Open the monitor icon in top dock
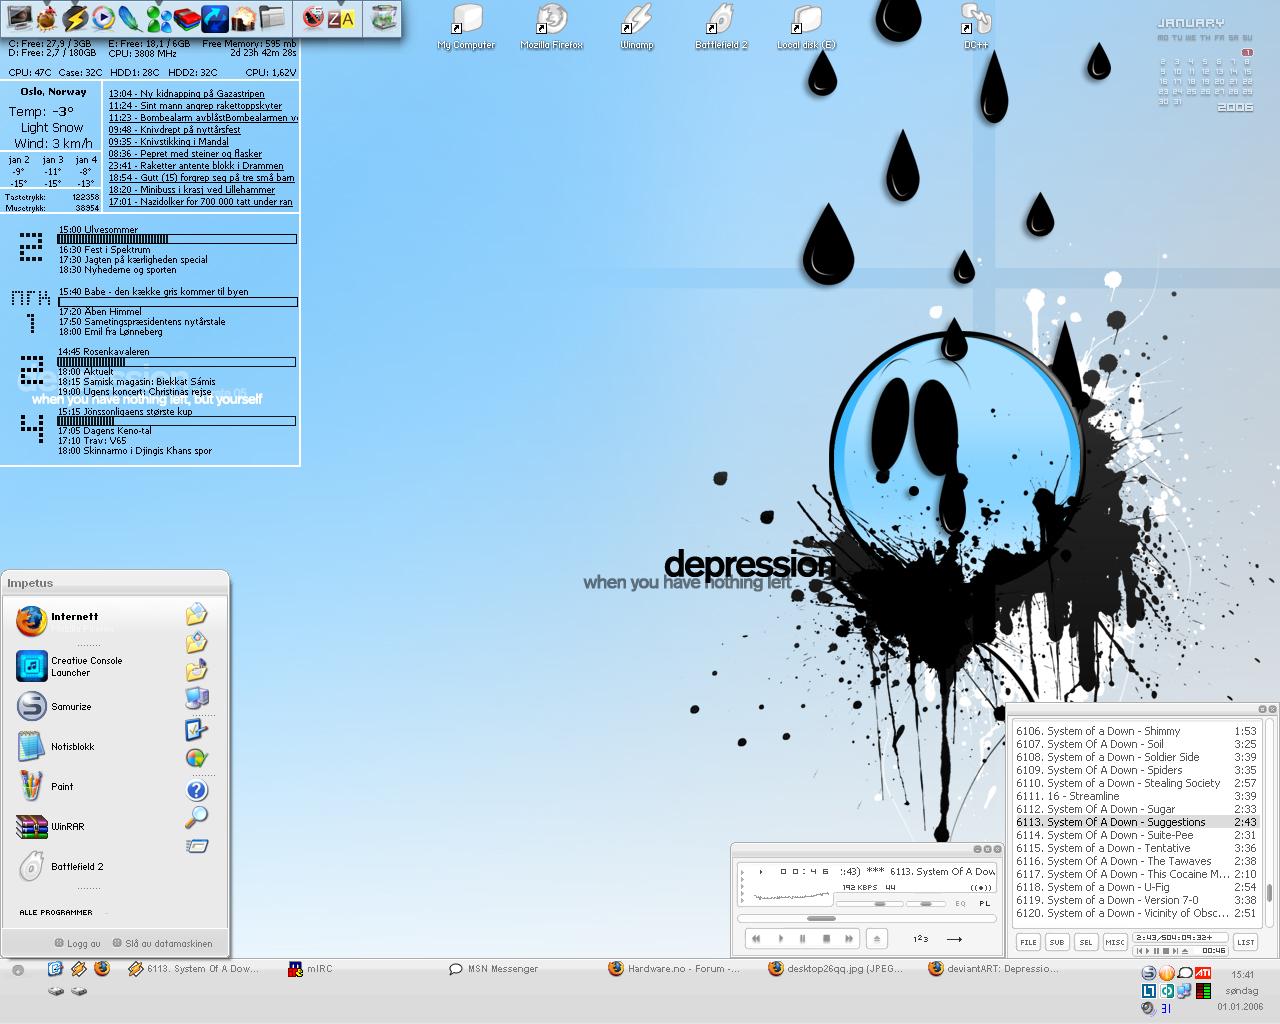The image size is (1280, 1024). tap(19, 17)
